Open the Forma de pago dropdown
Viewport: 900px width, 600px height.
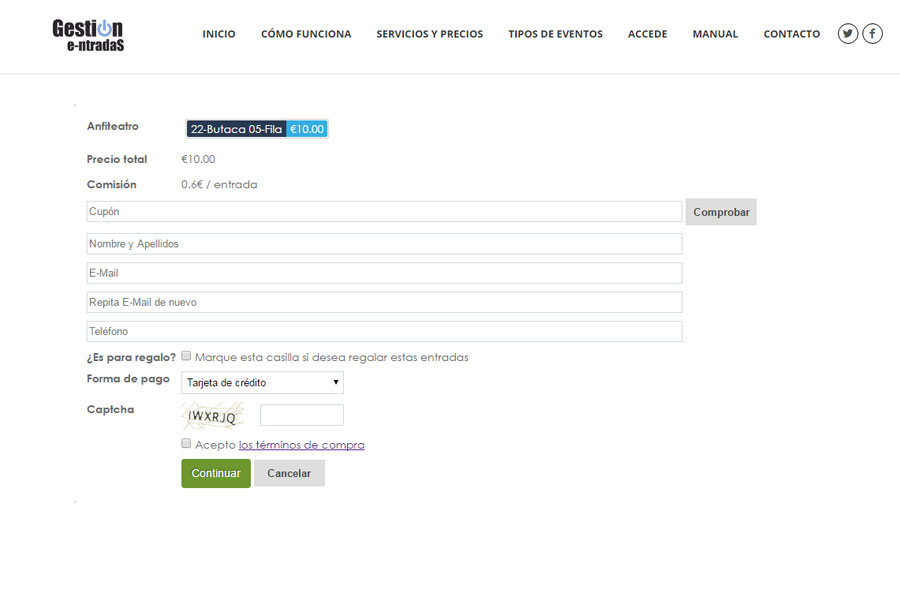click(x=262, y=382)
